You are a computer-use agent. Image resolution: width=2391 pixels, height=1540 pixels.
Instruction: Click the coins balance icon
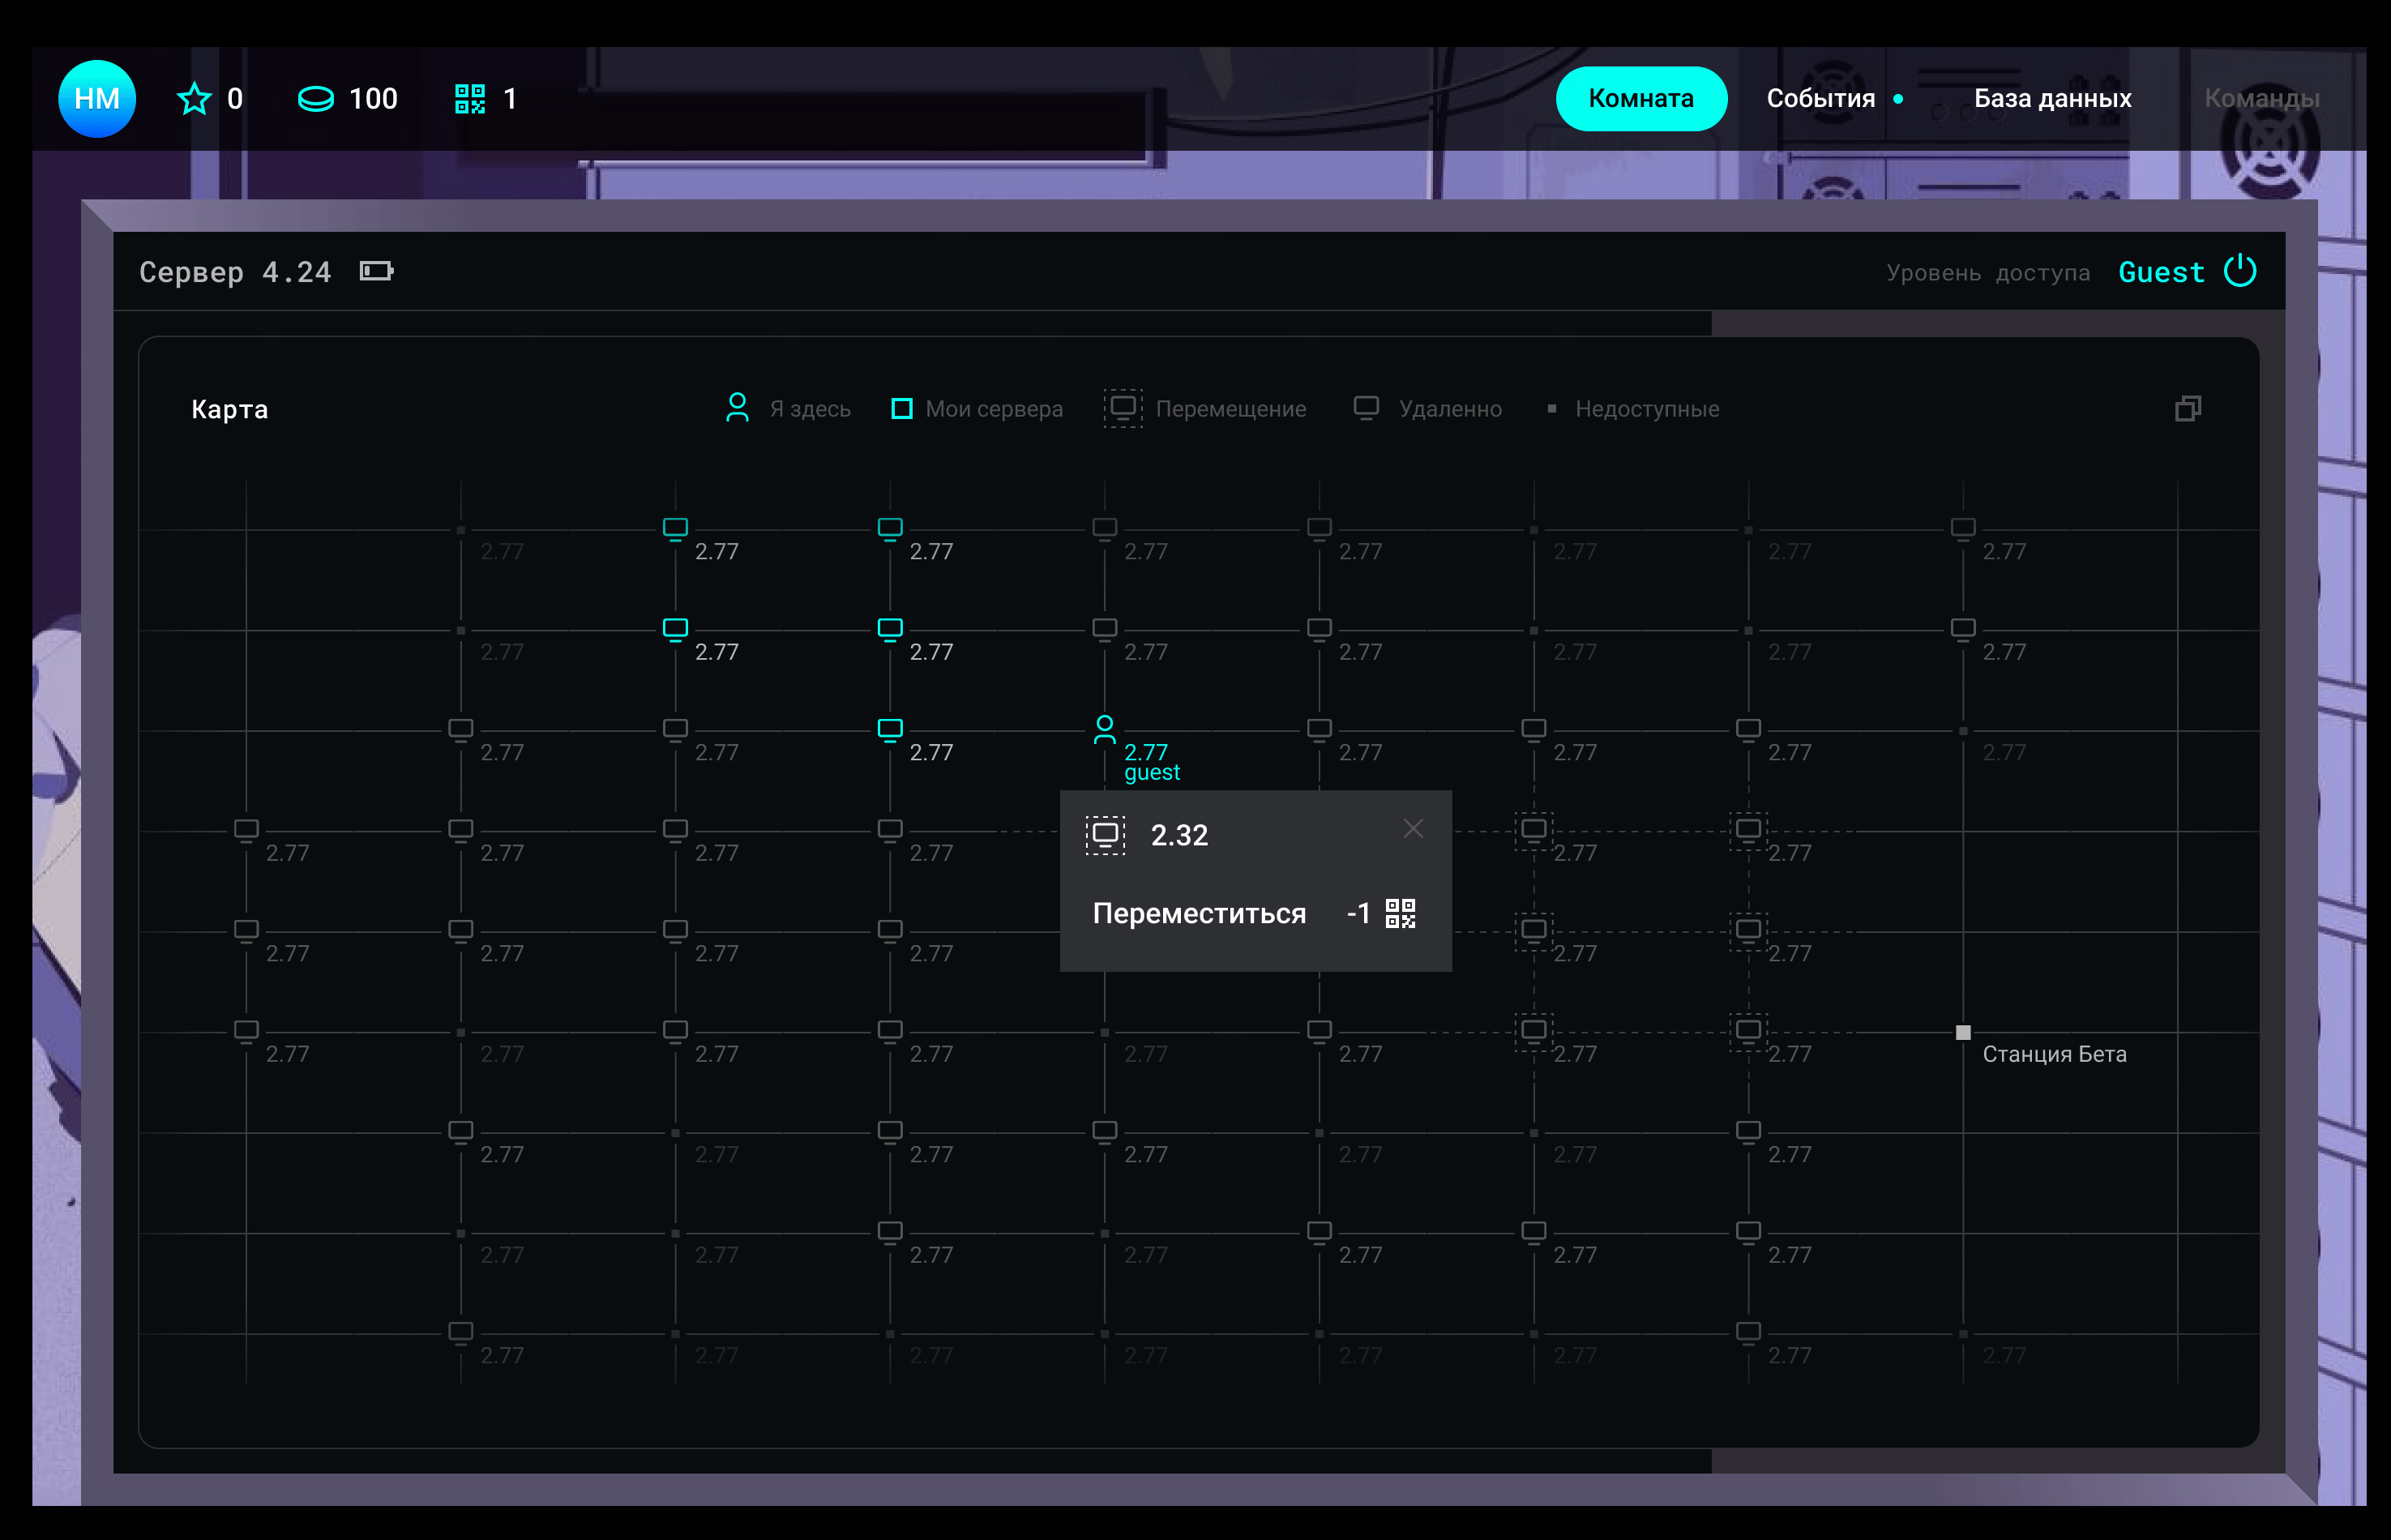316,99
